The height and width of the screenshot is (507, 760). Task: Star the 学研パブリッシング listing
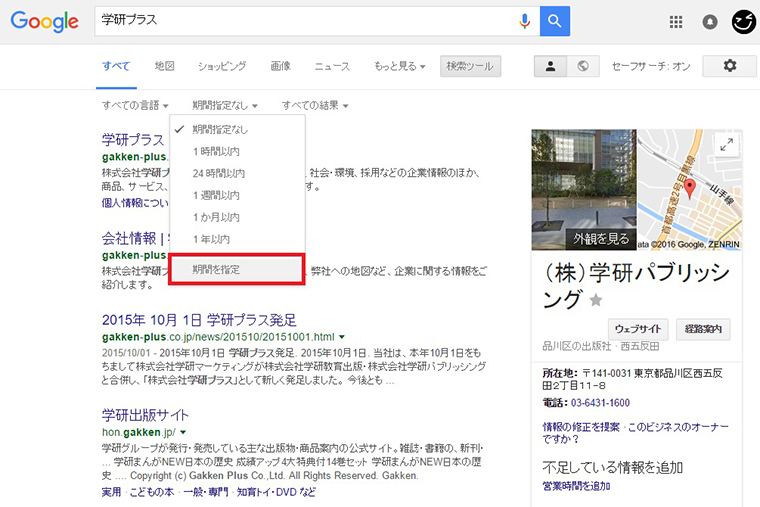tap(596, 301)
